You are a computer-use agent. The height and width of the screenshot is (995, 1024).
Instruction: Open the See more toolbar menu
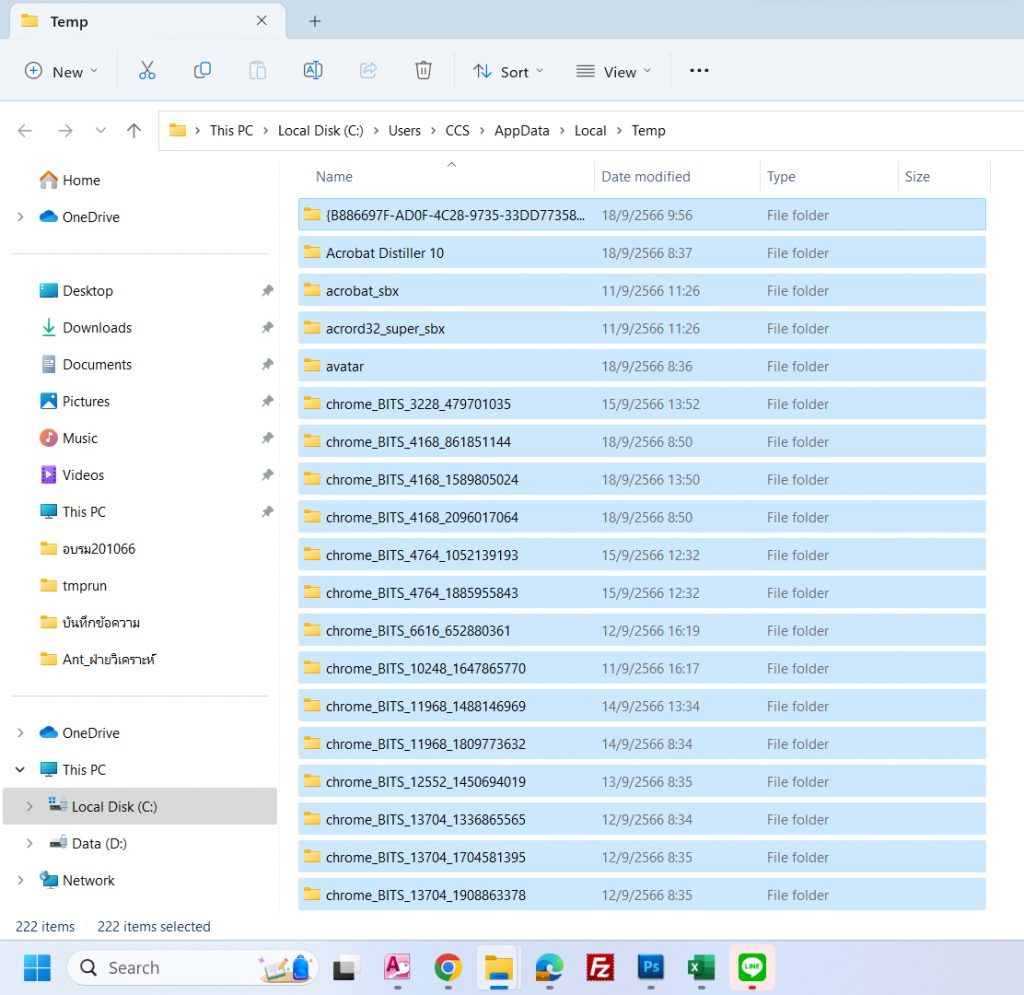pos(698,70)
